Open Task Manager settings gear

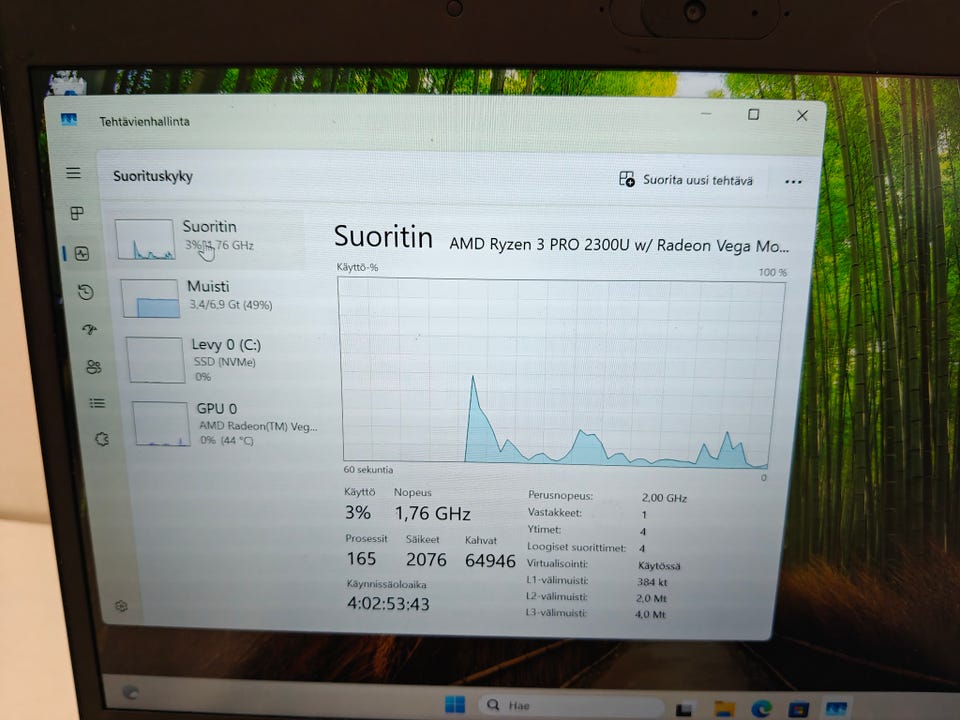click(x=121, y=606)
